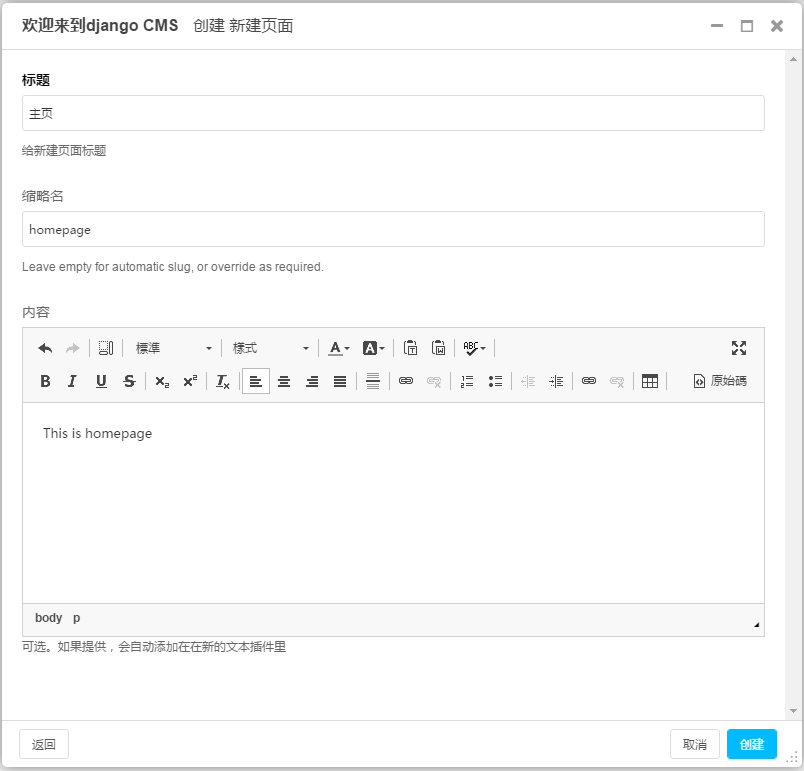804x771 pixels.
Task: Open the text color picker
Action: 339,348
